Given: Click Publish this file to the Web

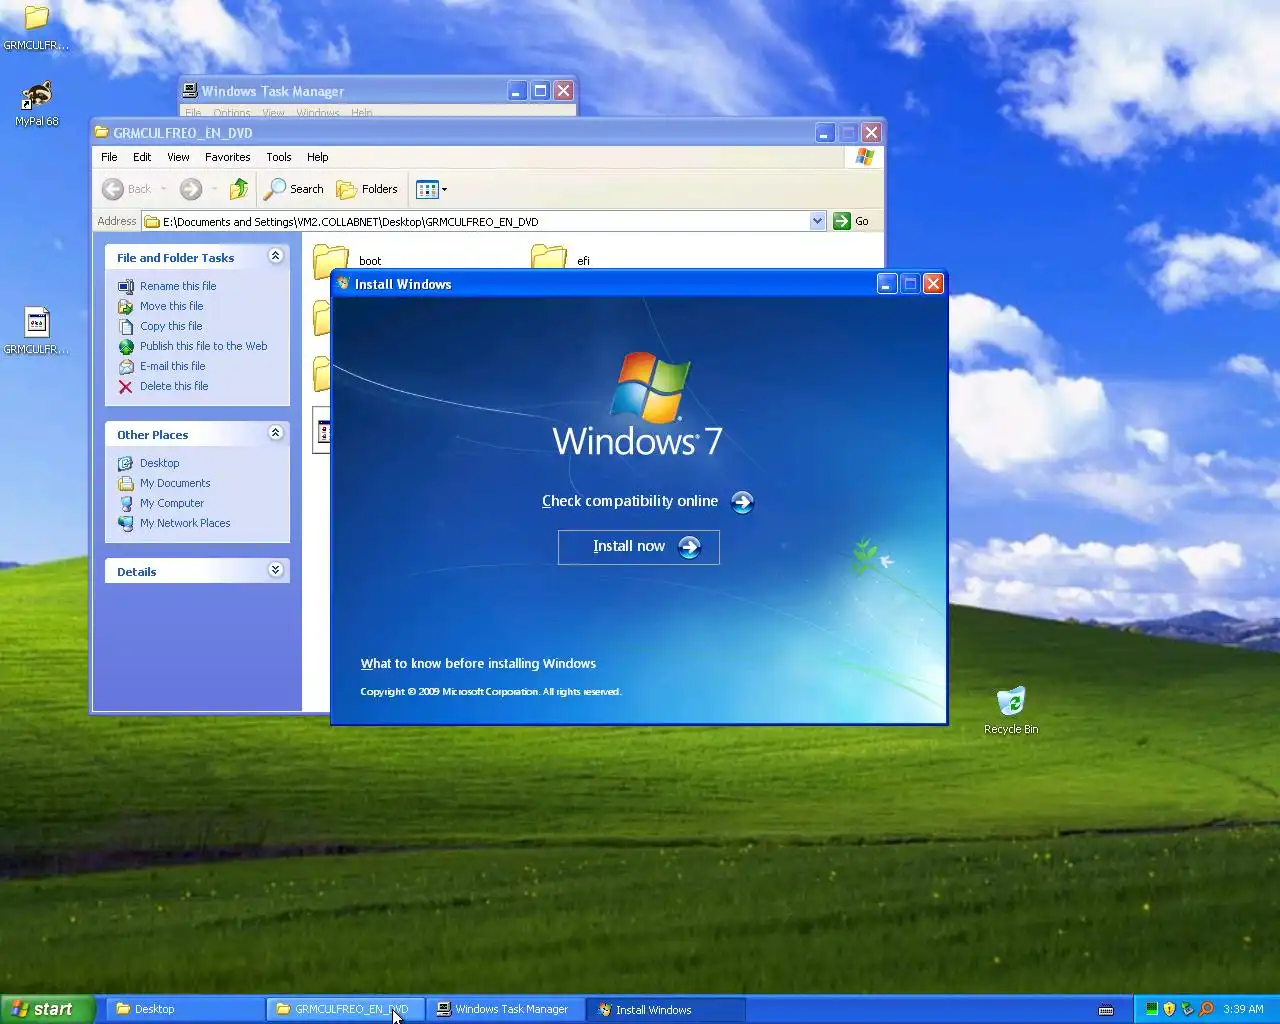Looking at the screenshot, I should click(204, 346).
